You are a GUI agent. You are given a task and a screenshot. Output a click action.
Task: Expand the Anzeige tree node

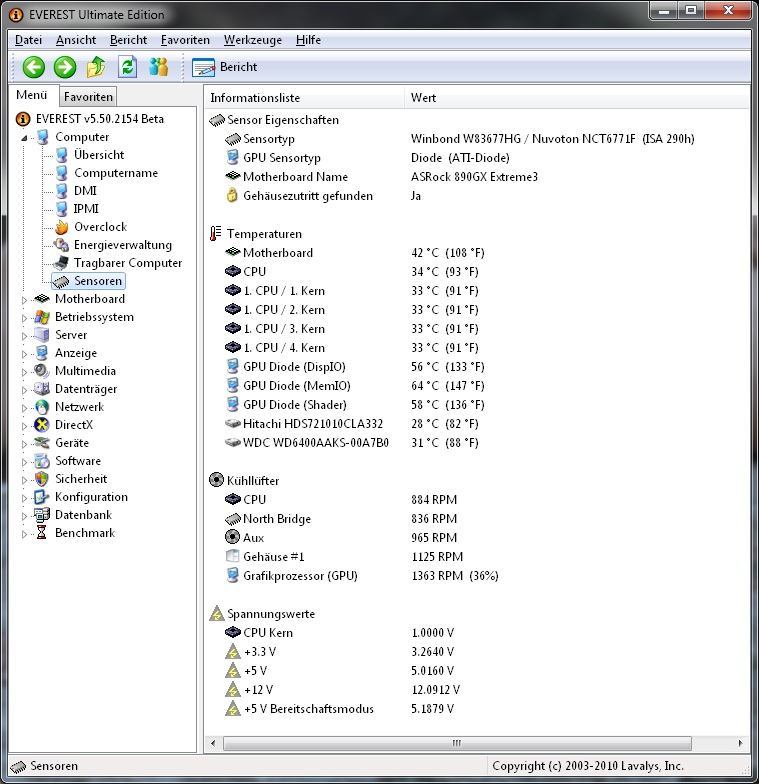(x=24, y=354)
